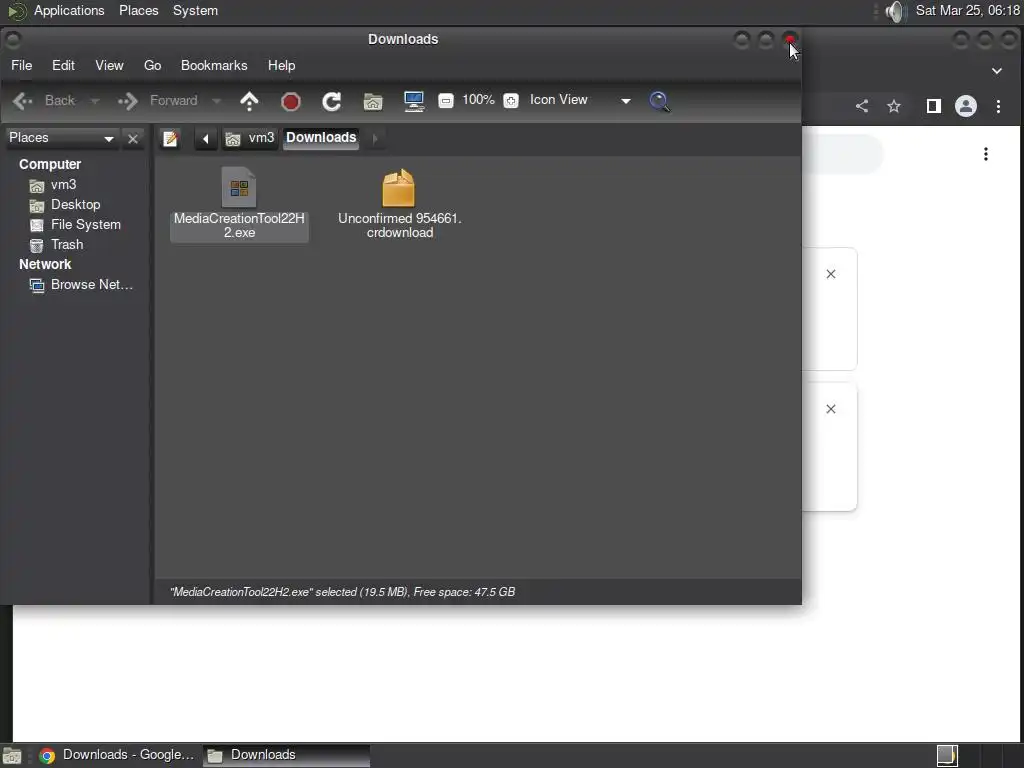Viewport: 1024px width, 768px height.
Task: Toggle Chrome's side panel icon
Action: point(934,106)
